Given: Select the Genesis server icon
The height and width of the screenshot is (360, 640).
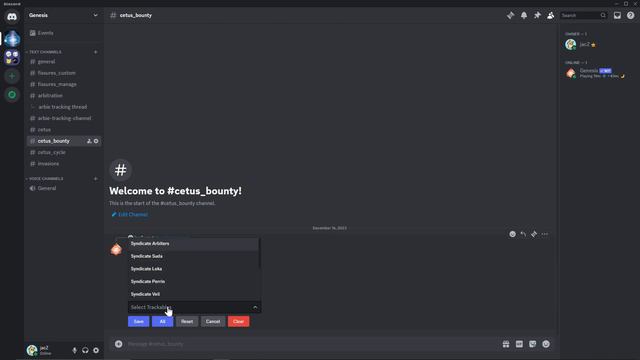Looking at the screenshot, I should [x=12, y=38].
